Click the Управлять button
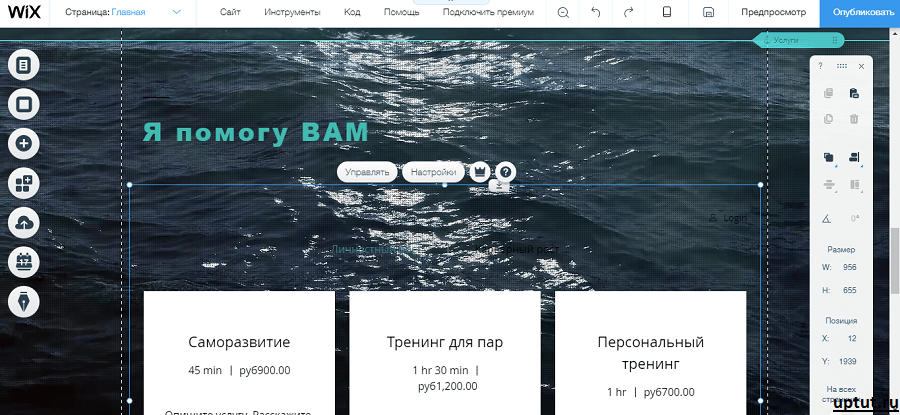The height and width of the screenshot is (415, 900). (367, 172)
